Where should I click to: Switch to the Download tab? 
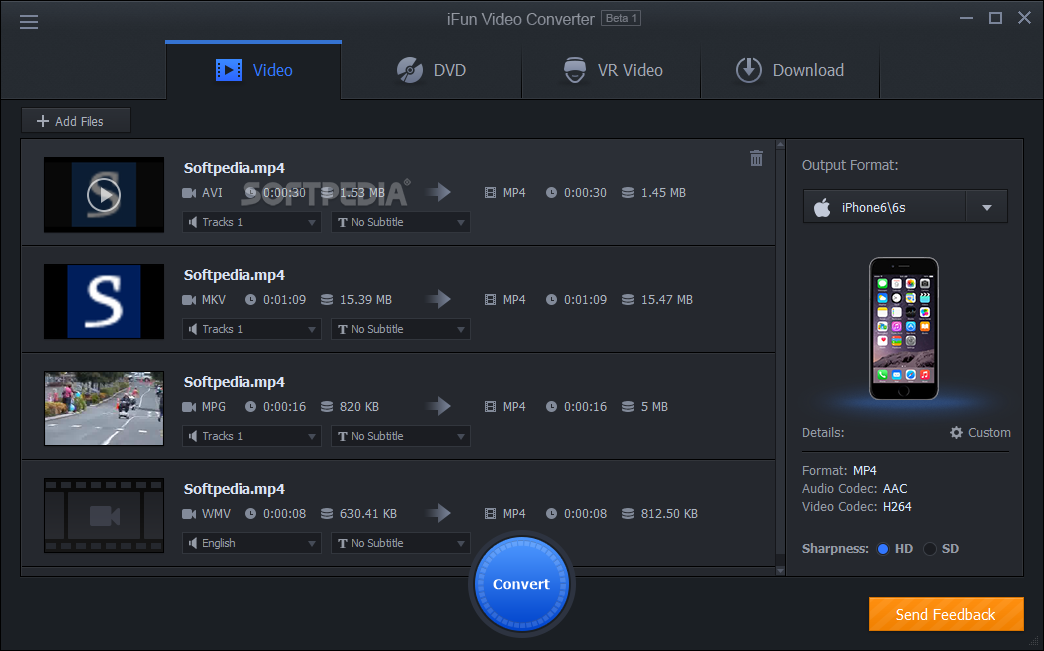pyautogui.click(x=790, y=70)
